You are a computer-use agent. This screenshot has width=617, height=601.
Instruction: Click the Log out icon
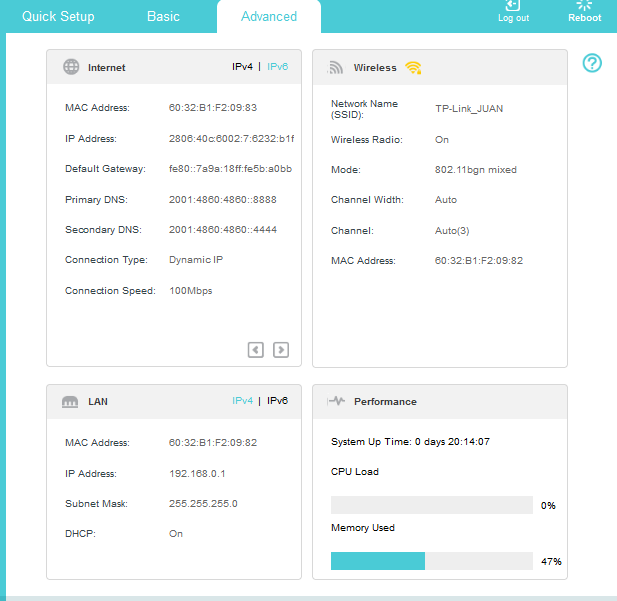(x=513, y=6)
